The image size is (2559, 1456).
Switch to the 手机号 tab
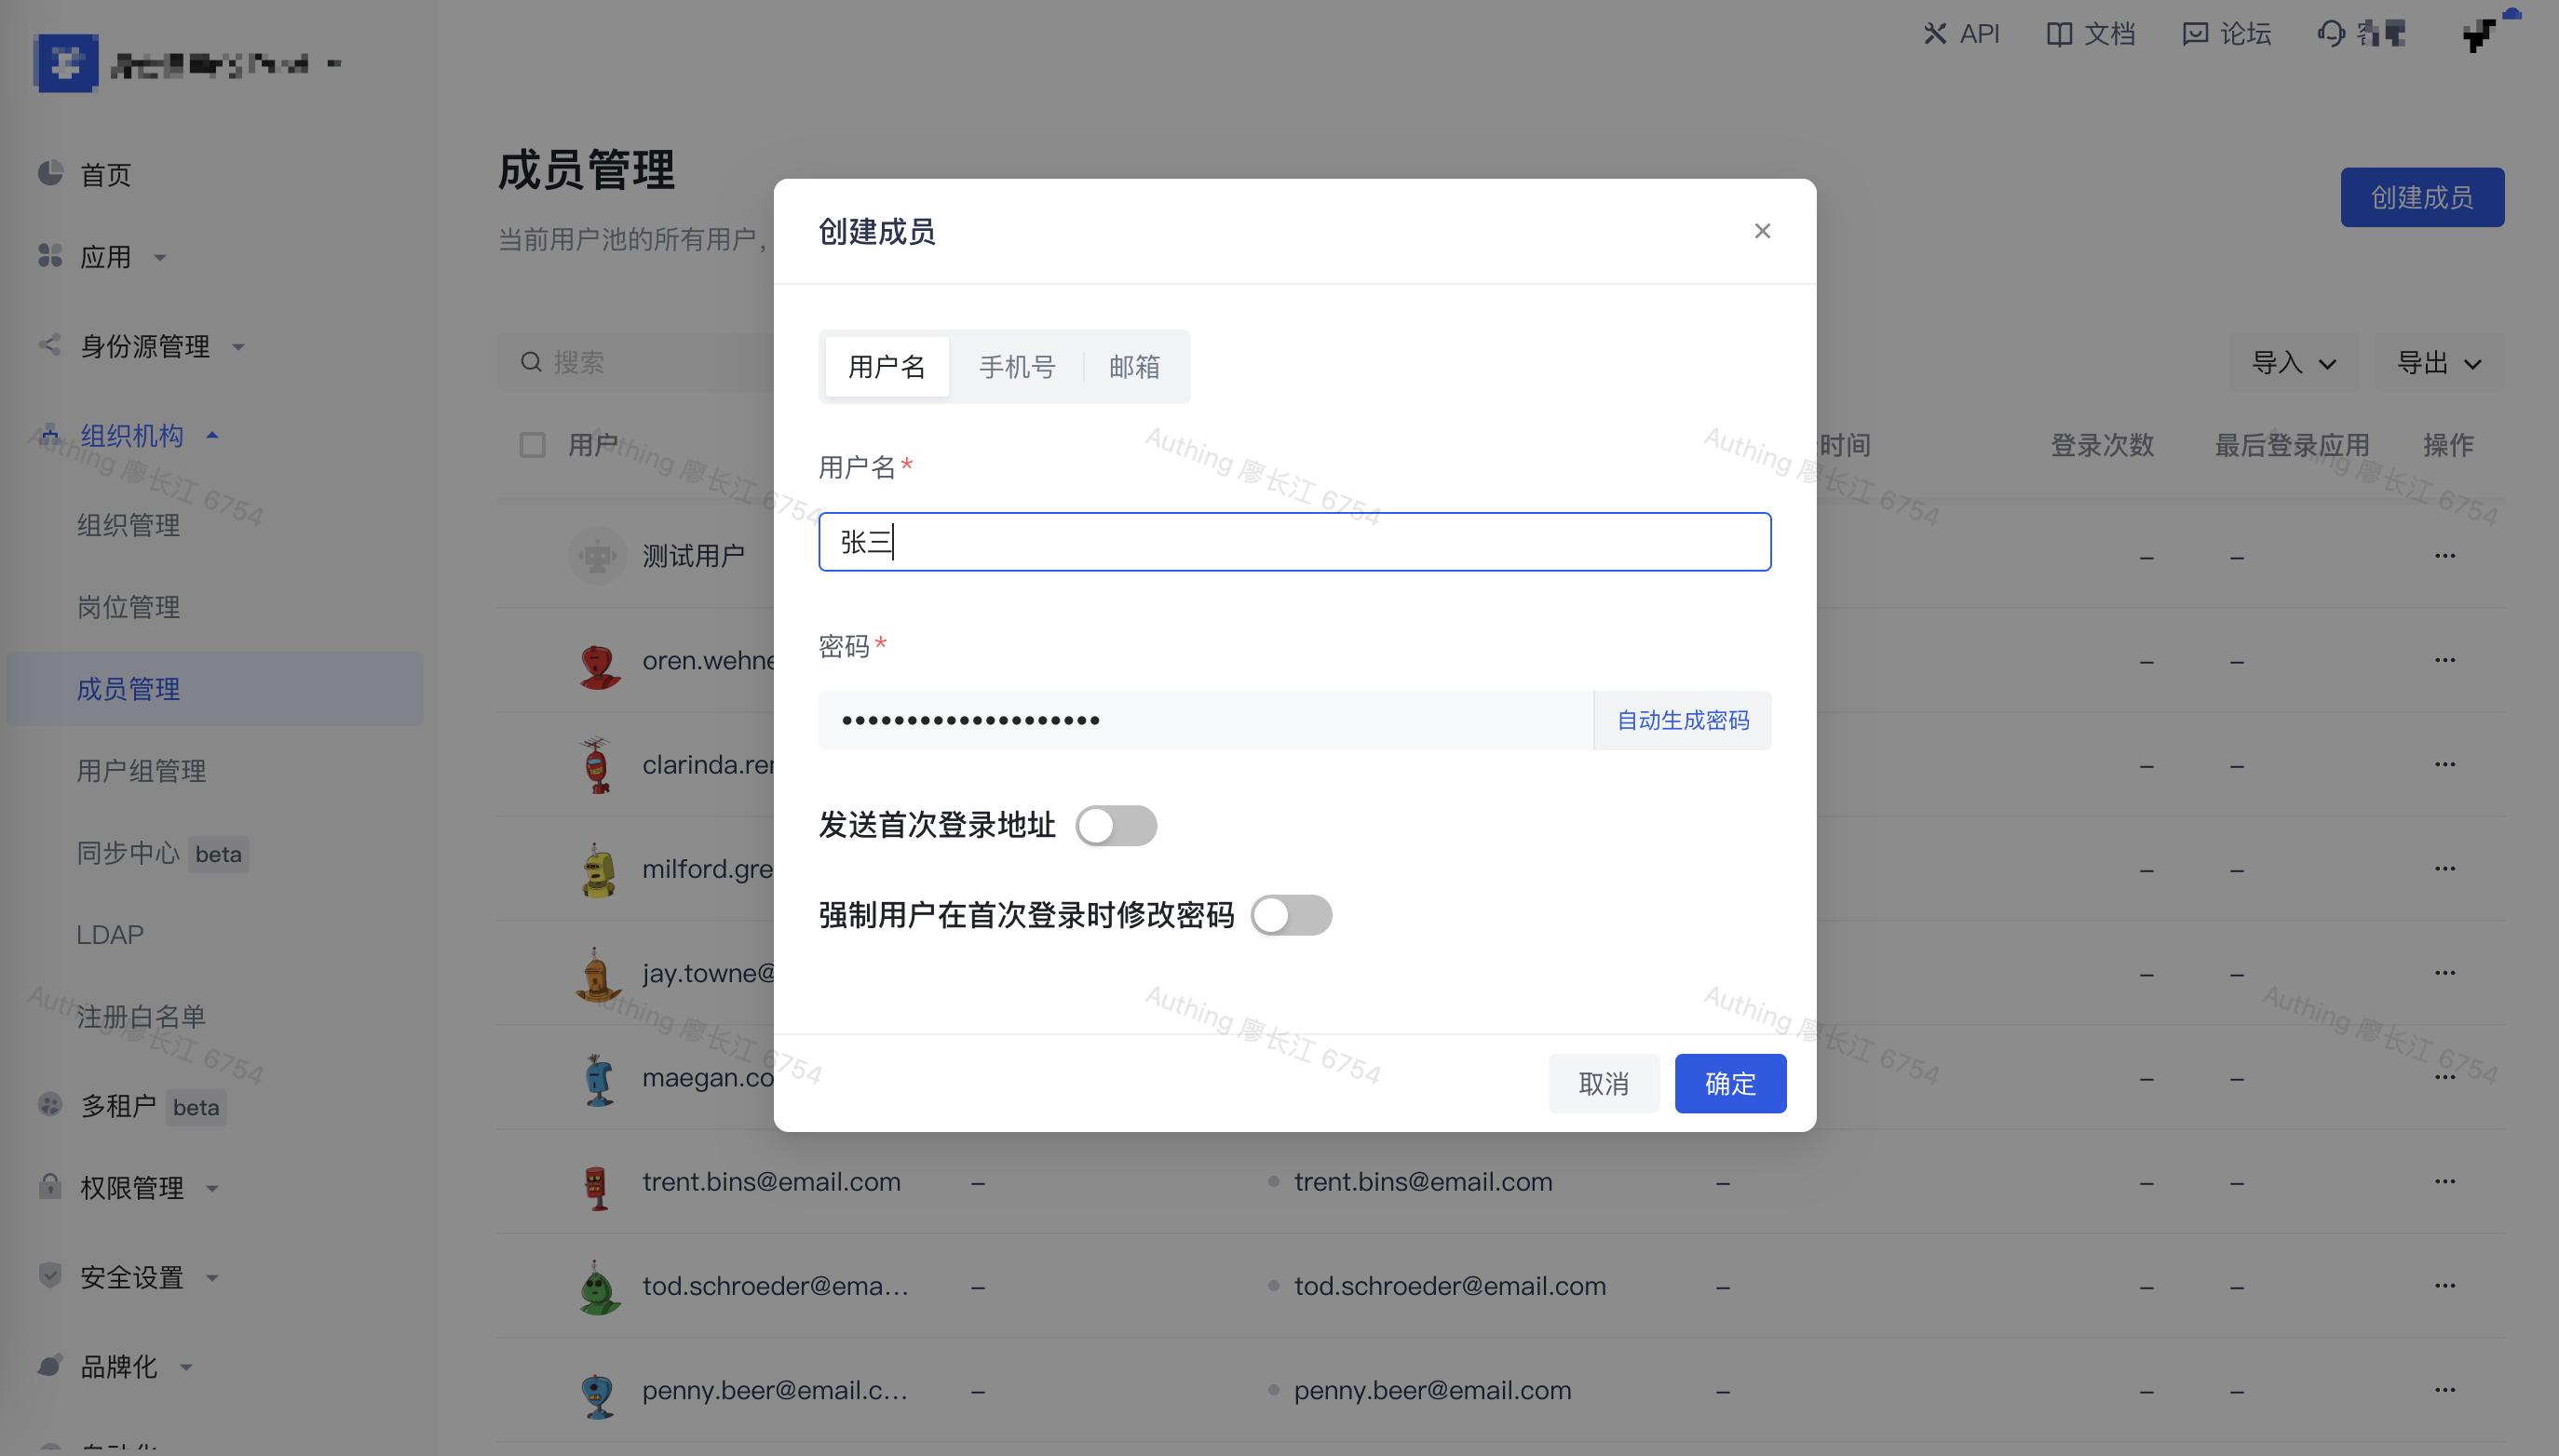coord(1016,366)
